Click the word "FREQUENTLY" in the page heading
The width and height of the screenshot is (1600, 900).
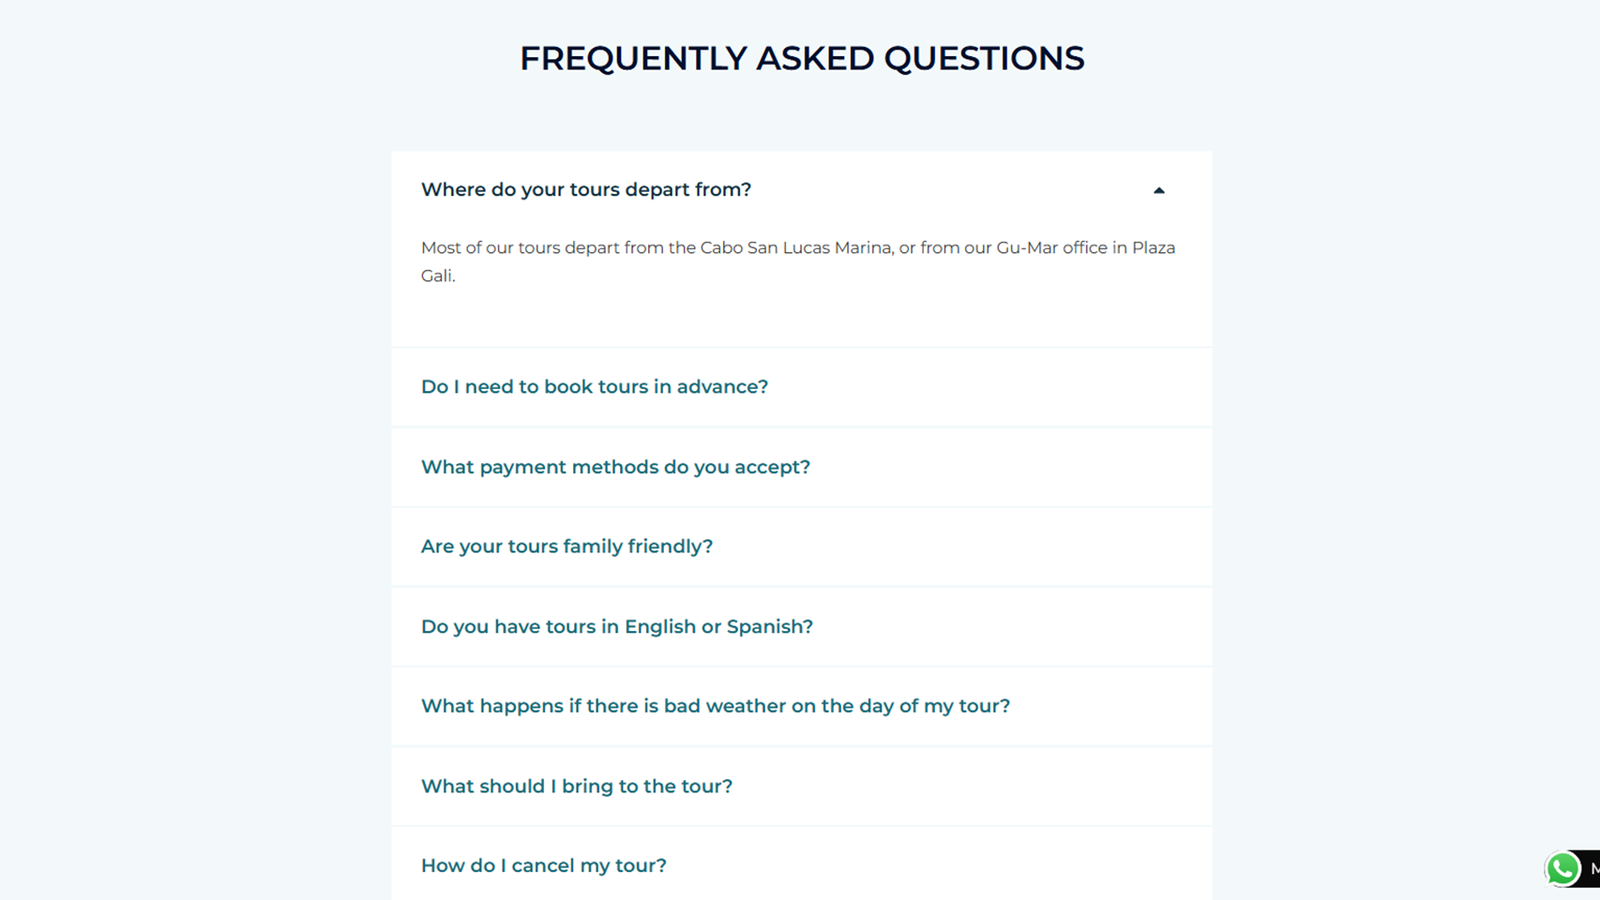tap(633, 59)
